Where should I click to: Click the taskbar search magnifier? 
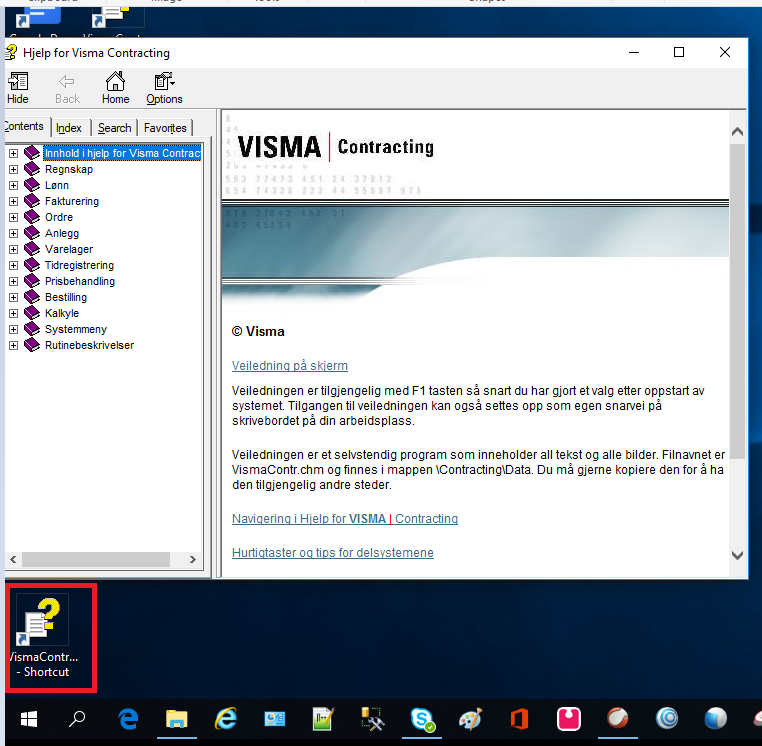77,719
